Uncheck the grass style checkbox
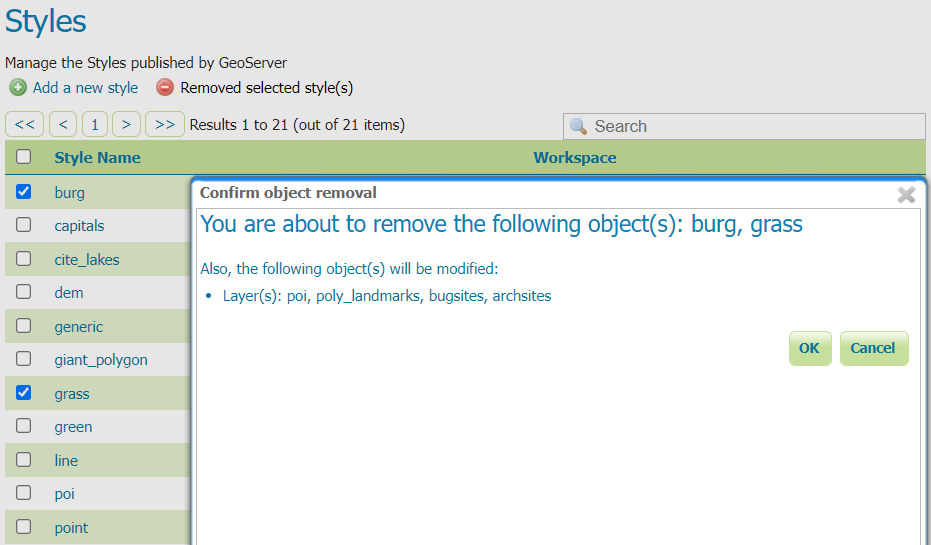Image resolution: width=931 pixels, height=545 pixels. coord(24,393)
